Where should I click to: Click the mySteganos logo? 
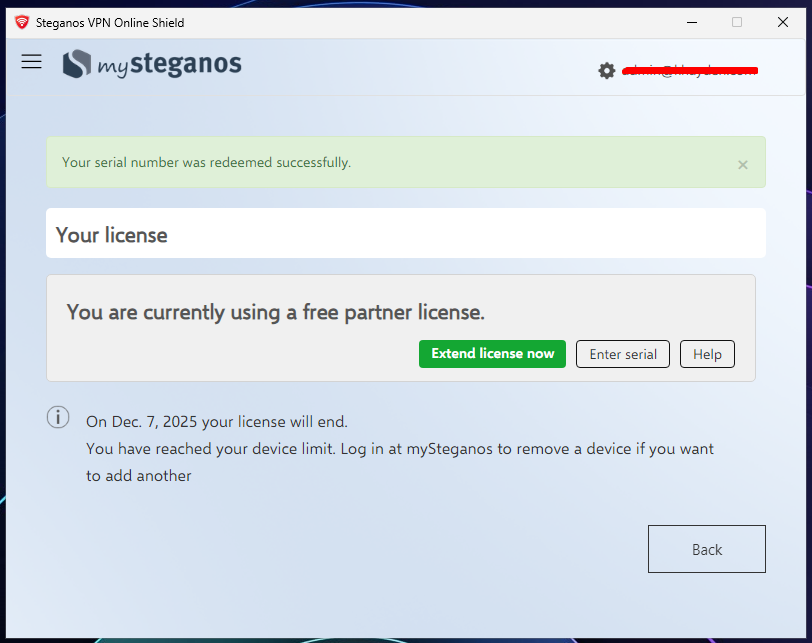(x=152, y=64)
